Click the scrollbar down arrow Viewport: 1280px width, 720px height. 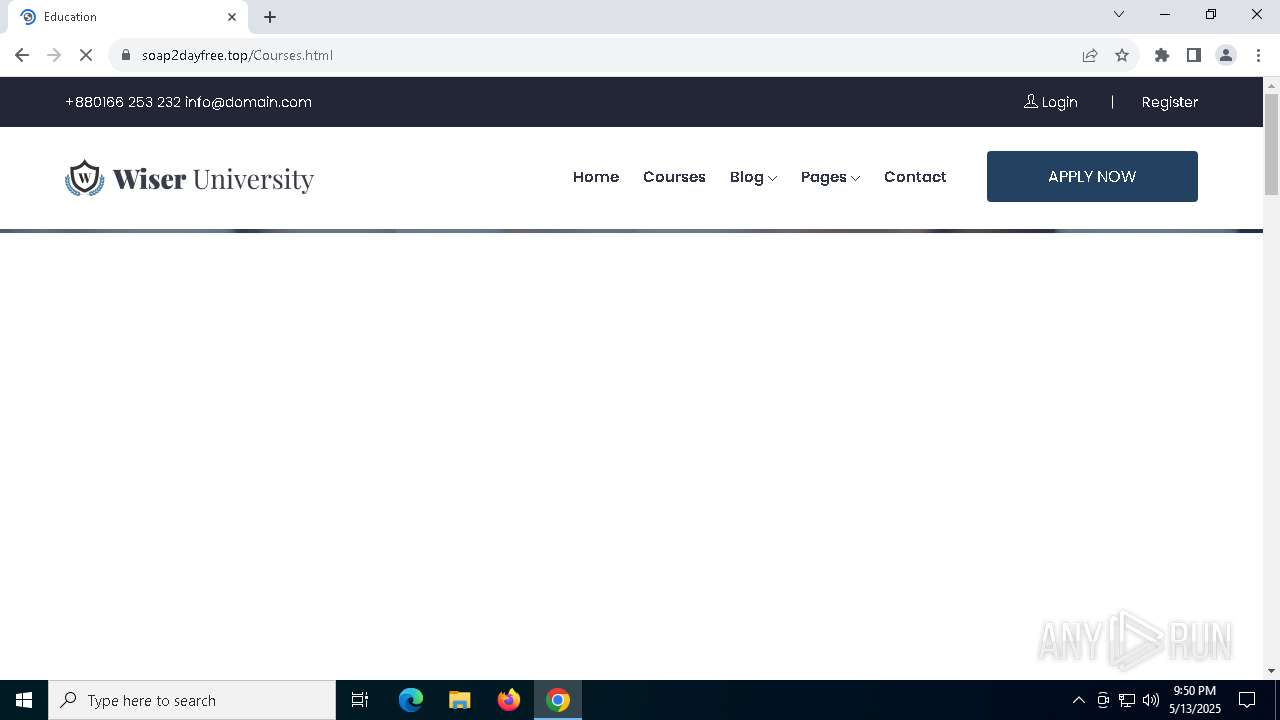coord(1271,671)
